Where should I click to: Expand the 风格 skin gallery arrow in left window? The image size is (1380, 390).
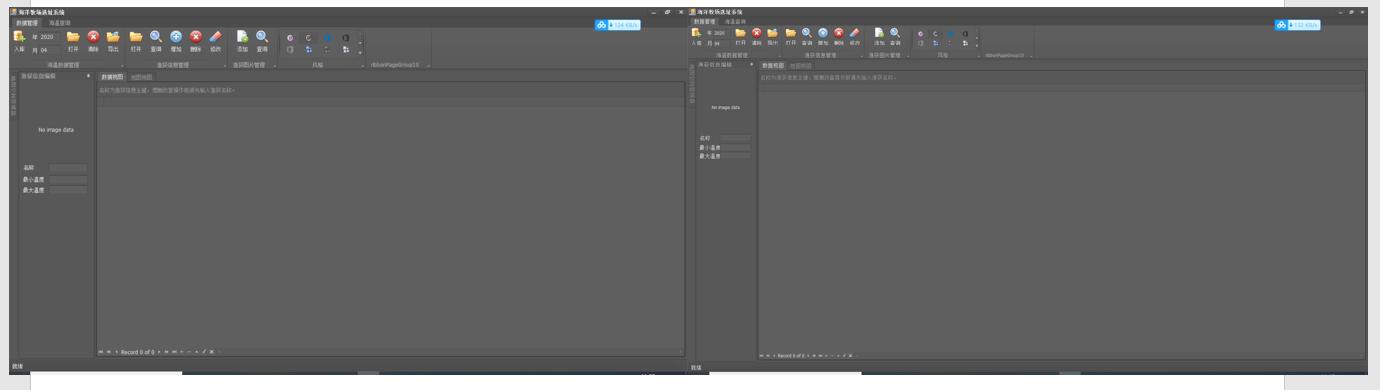(x=361, y=52)
